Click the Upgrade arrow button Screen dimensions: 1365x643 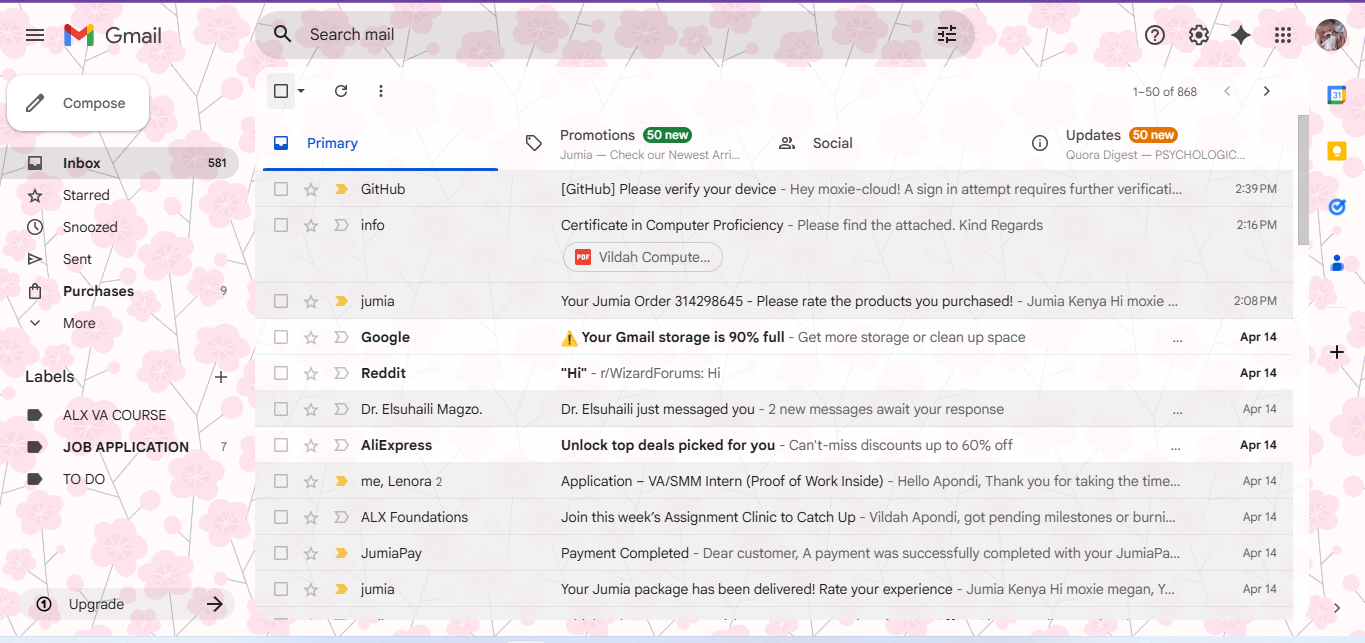214,604
